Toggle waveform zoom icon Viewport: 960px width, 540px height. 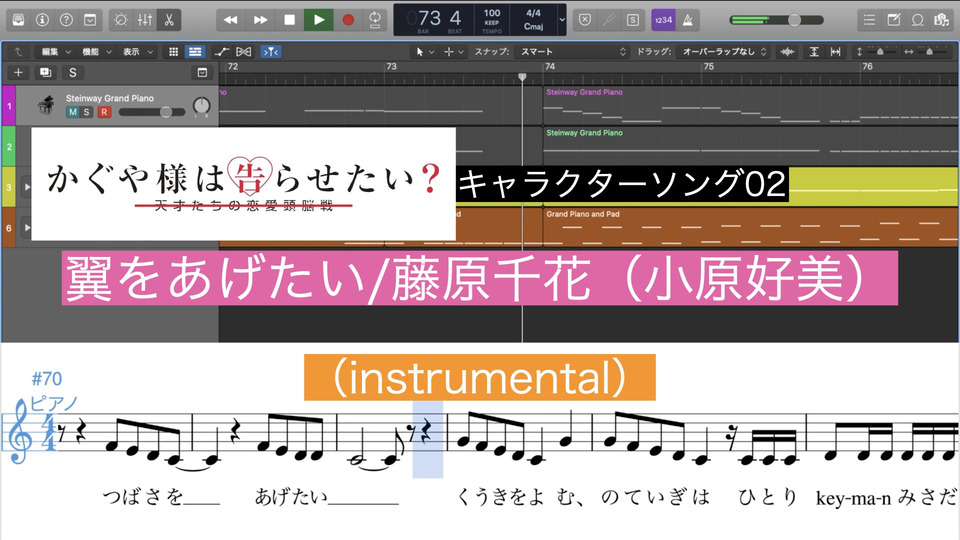tap(787, 52)
